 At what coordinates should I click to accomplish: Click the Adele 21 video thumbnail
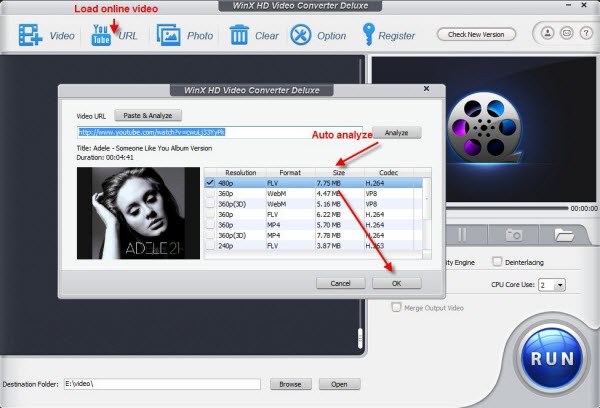[x=138, y=213]
